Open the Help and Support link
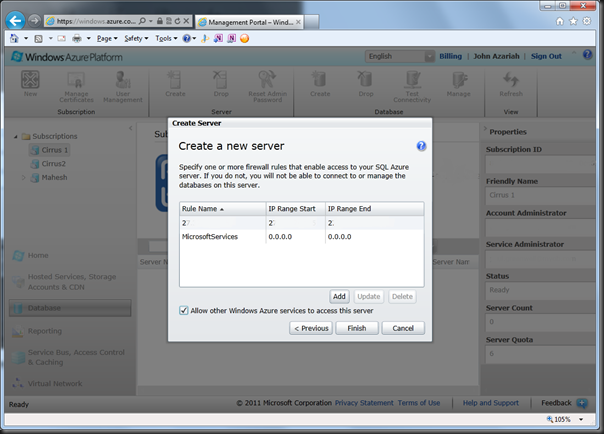604x434 pixels. coord(490,403)
